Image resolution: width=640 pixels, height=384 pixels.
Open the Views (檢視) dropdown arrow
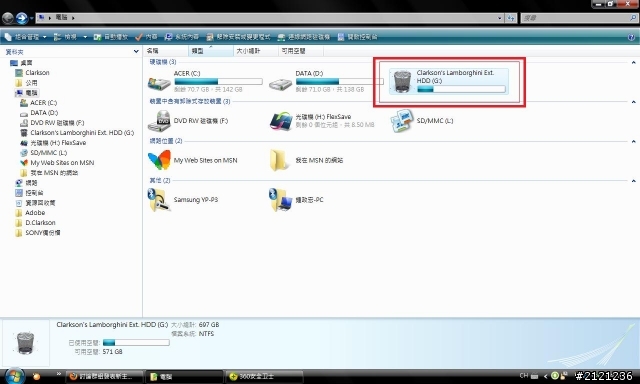[x=85, y=37]
